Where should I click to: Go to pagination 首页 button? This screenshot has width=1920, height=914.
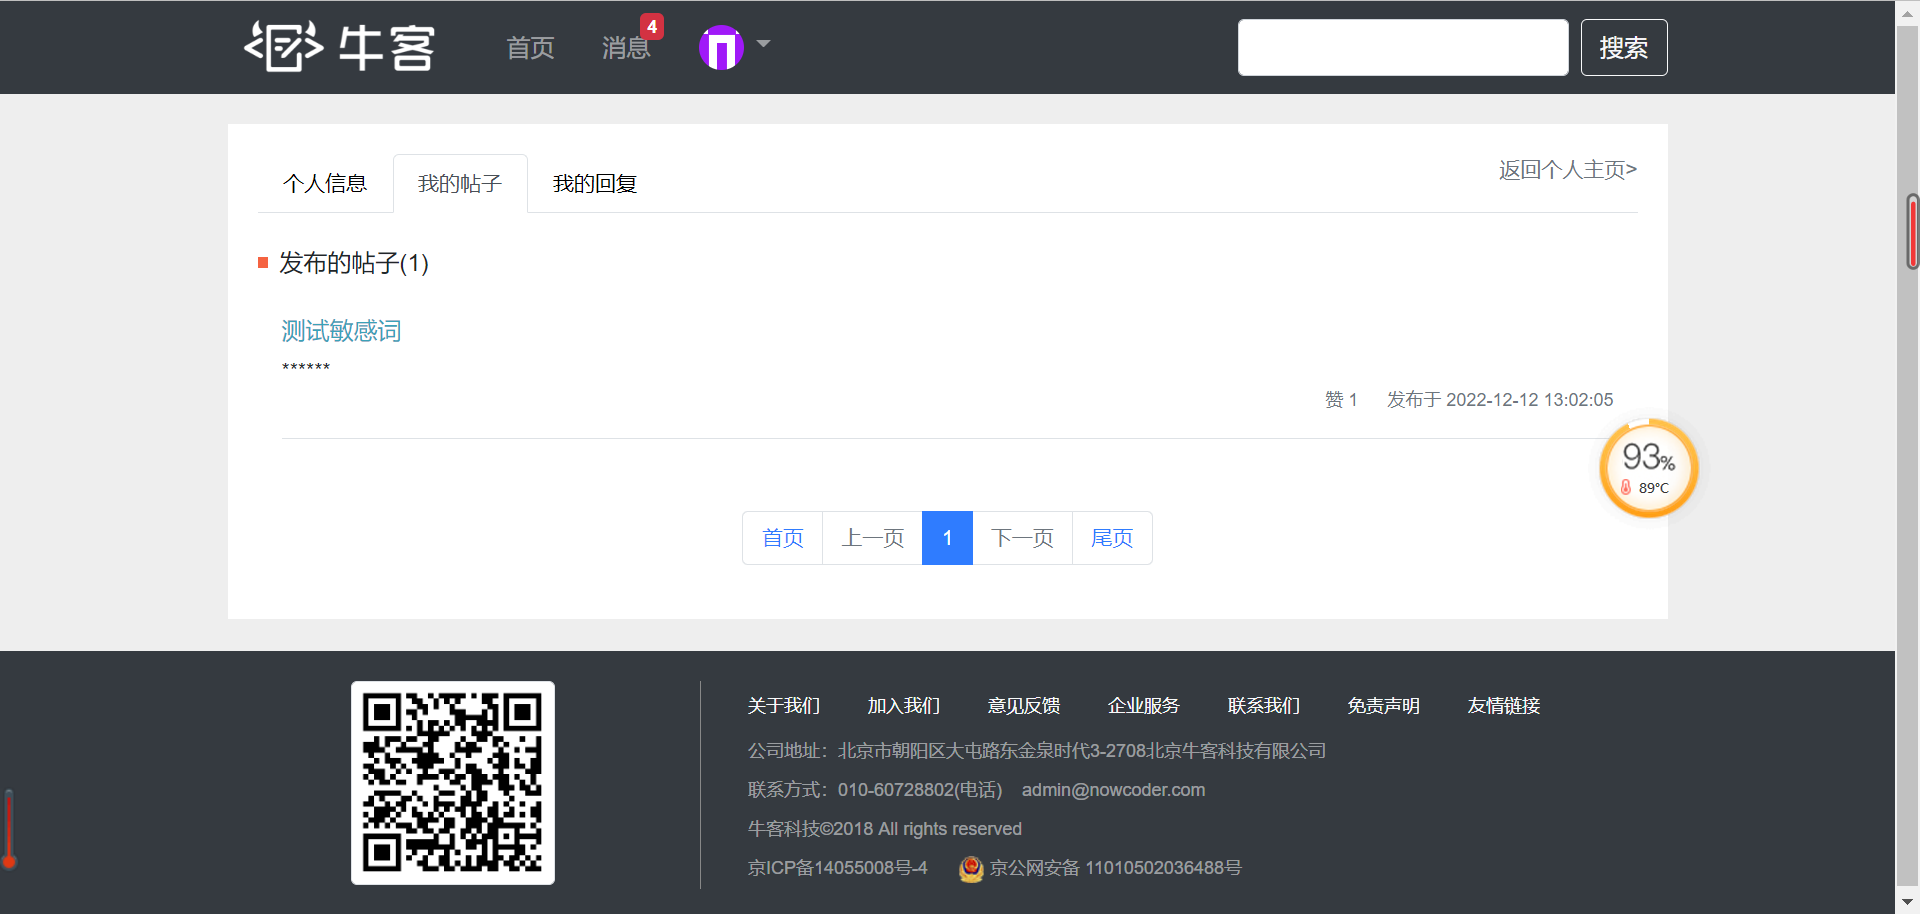(783, 538)
